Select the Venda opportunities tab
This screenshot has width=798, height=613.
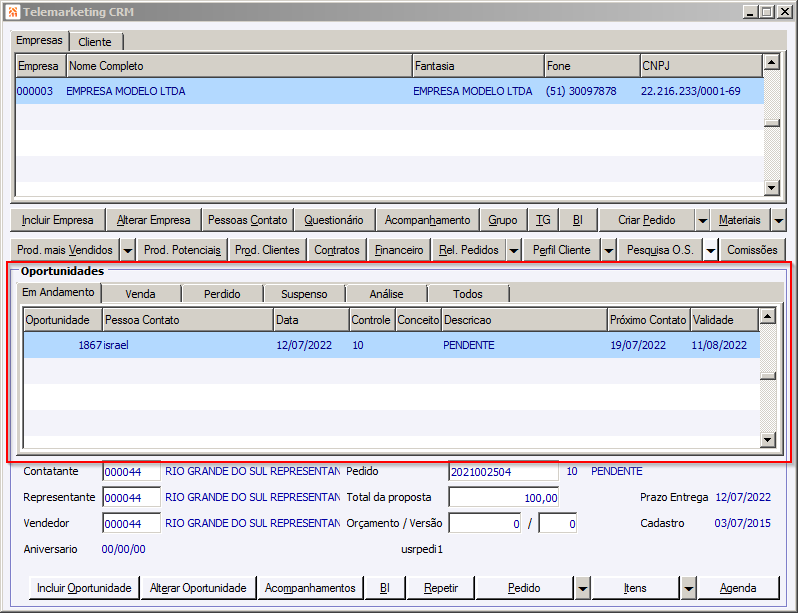pyautogui.click(x=140, y=294)
